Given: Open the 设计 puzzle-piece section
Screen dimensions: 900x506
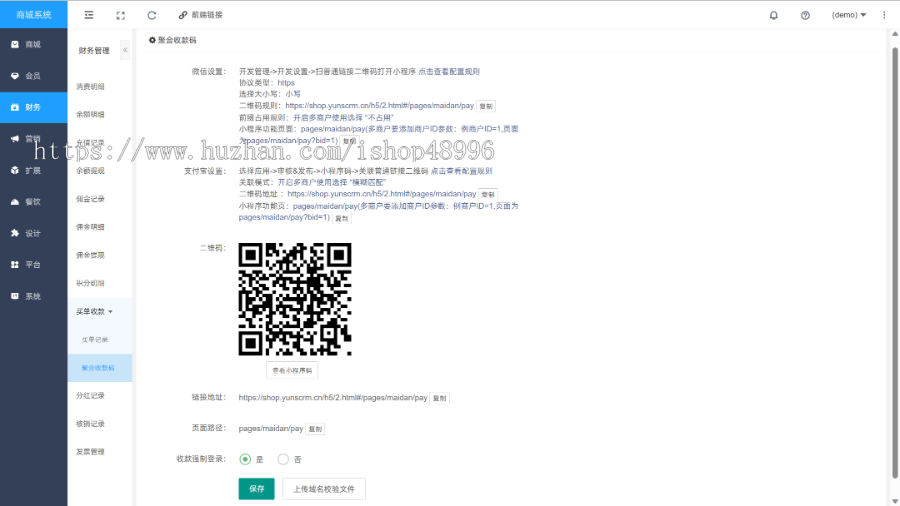Looking at the screenshot, I should 33,233.
